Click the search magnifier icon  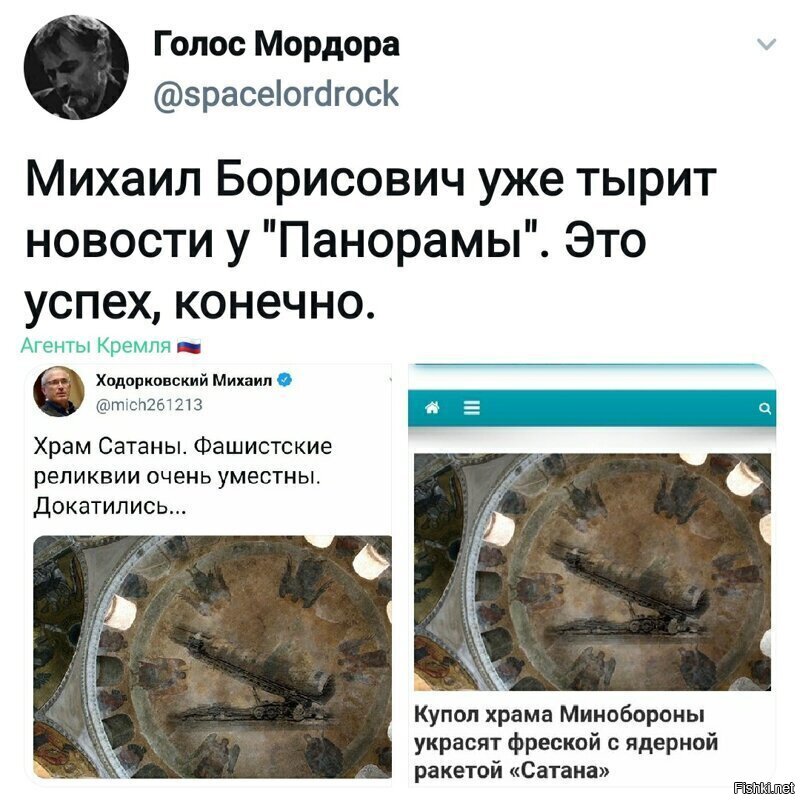tap(764, 408)
